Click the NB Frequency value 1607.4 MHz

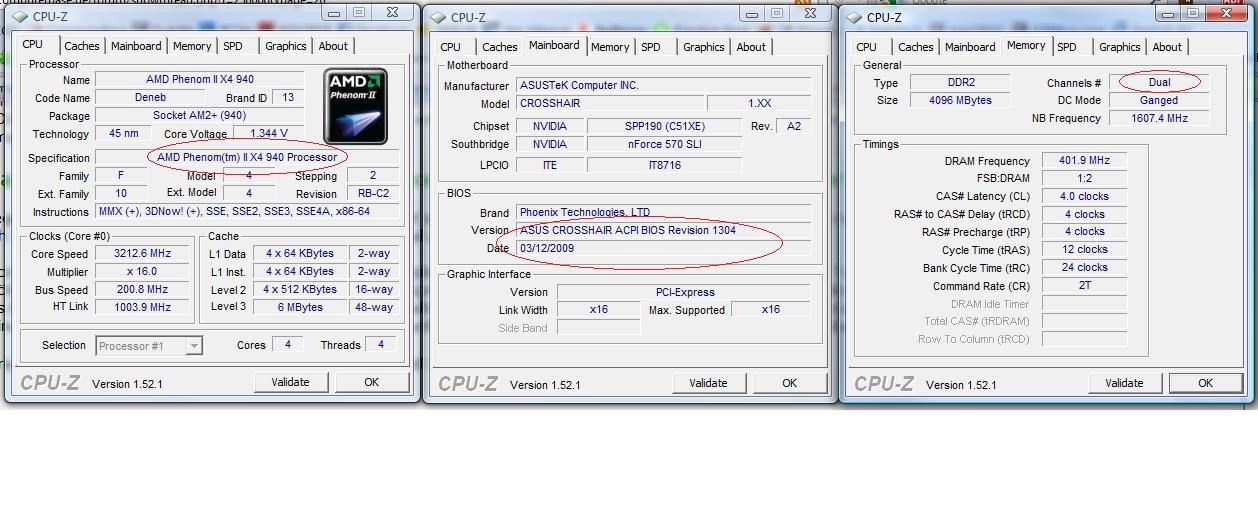1160,119
